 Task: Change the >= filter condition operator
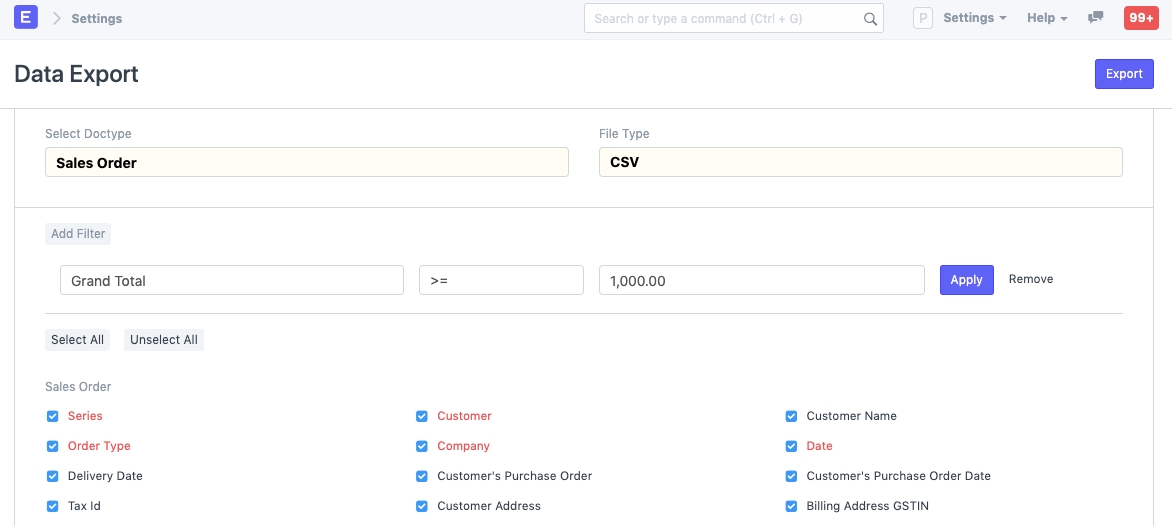coord(500,281)
